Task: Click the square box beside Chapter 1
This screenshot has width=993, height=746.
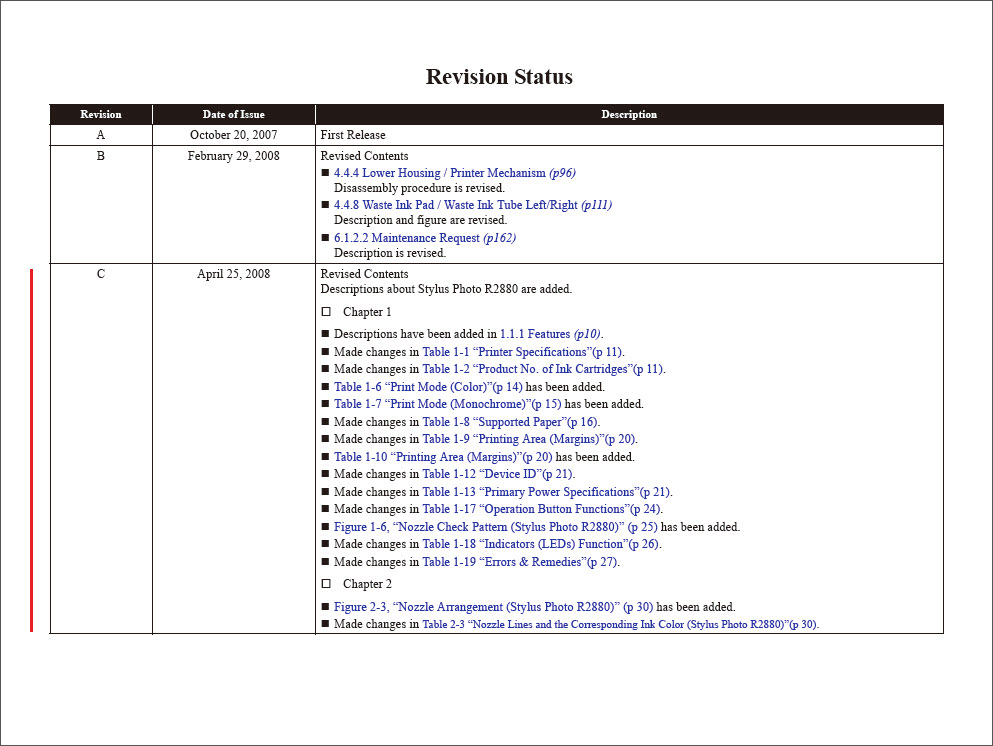Action: (326, 312)
